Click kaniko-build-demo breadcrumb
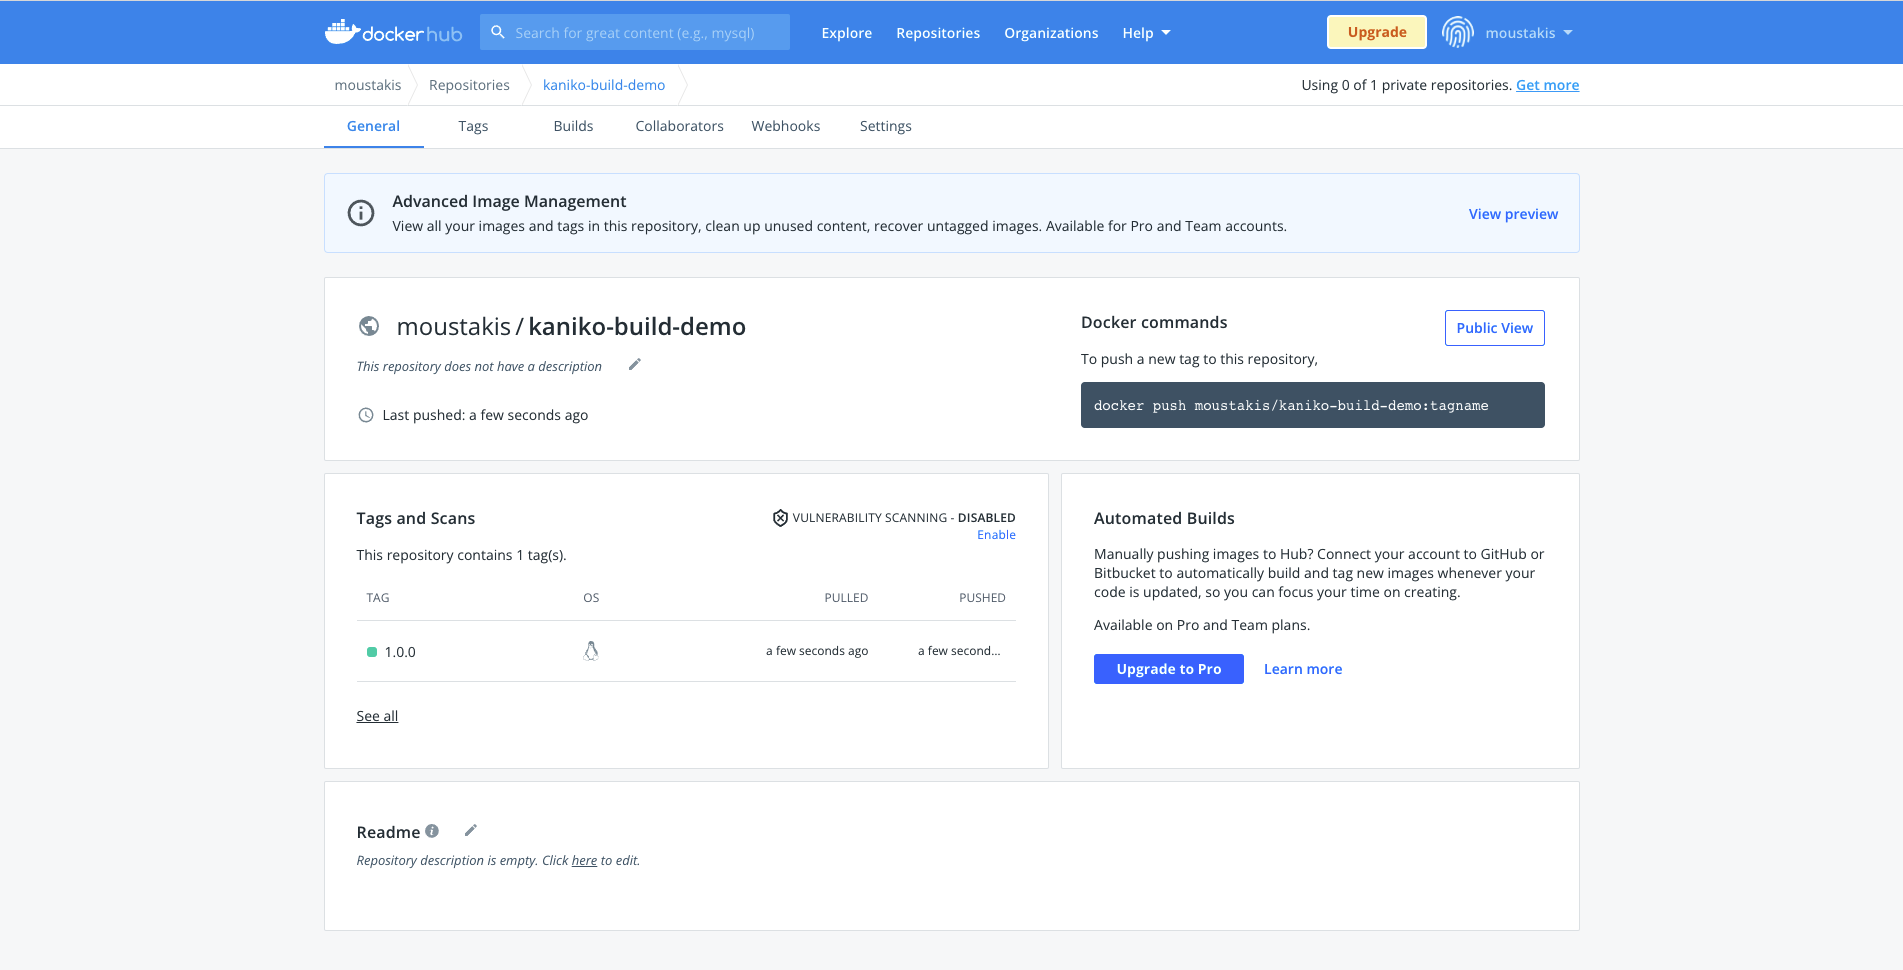Viewport: 1903px width, 970px height. tap(604, 85)
